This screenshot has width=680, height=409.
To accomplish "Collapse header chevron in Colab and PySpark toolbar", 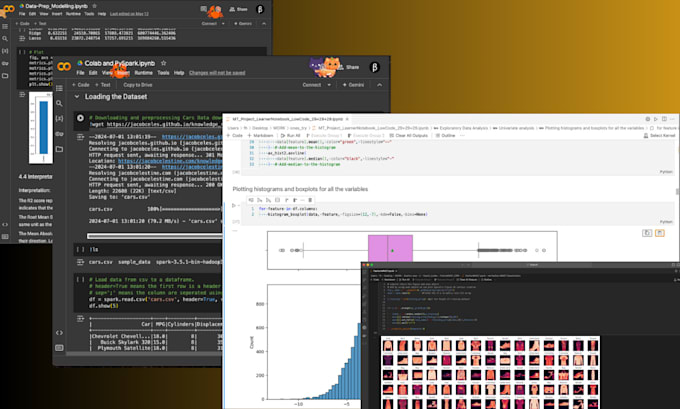I will [379, 85].
